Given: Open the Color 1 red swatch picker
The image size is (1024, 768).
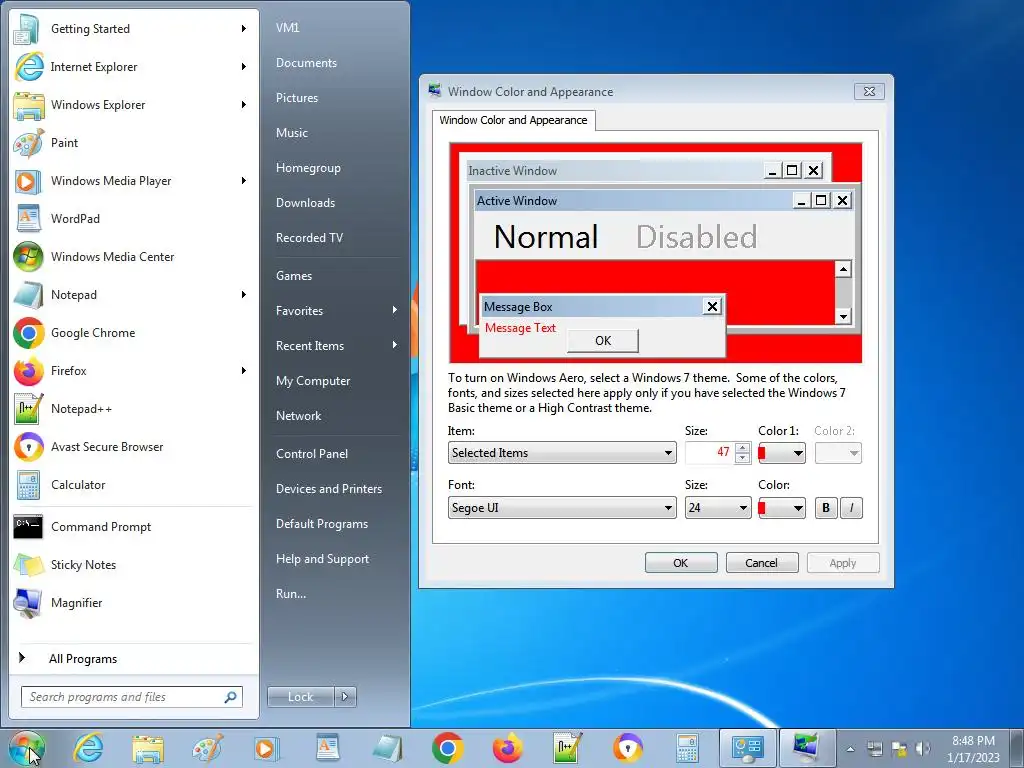Looking at the screenshot, I should (782, 453).
